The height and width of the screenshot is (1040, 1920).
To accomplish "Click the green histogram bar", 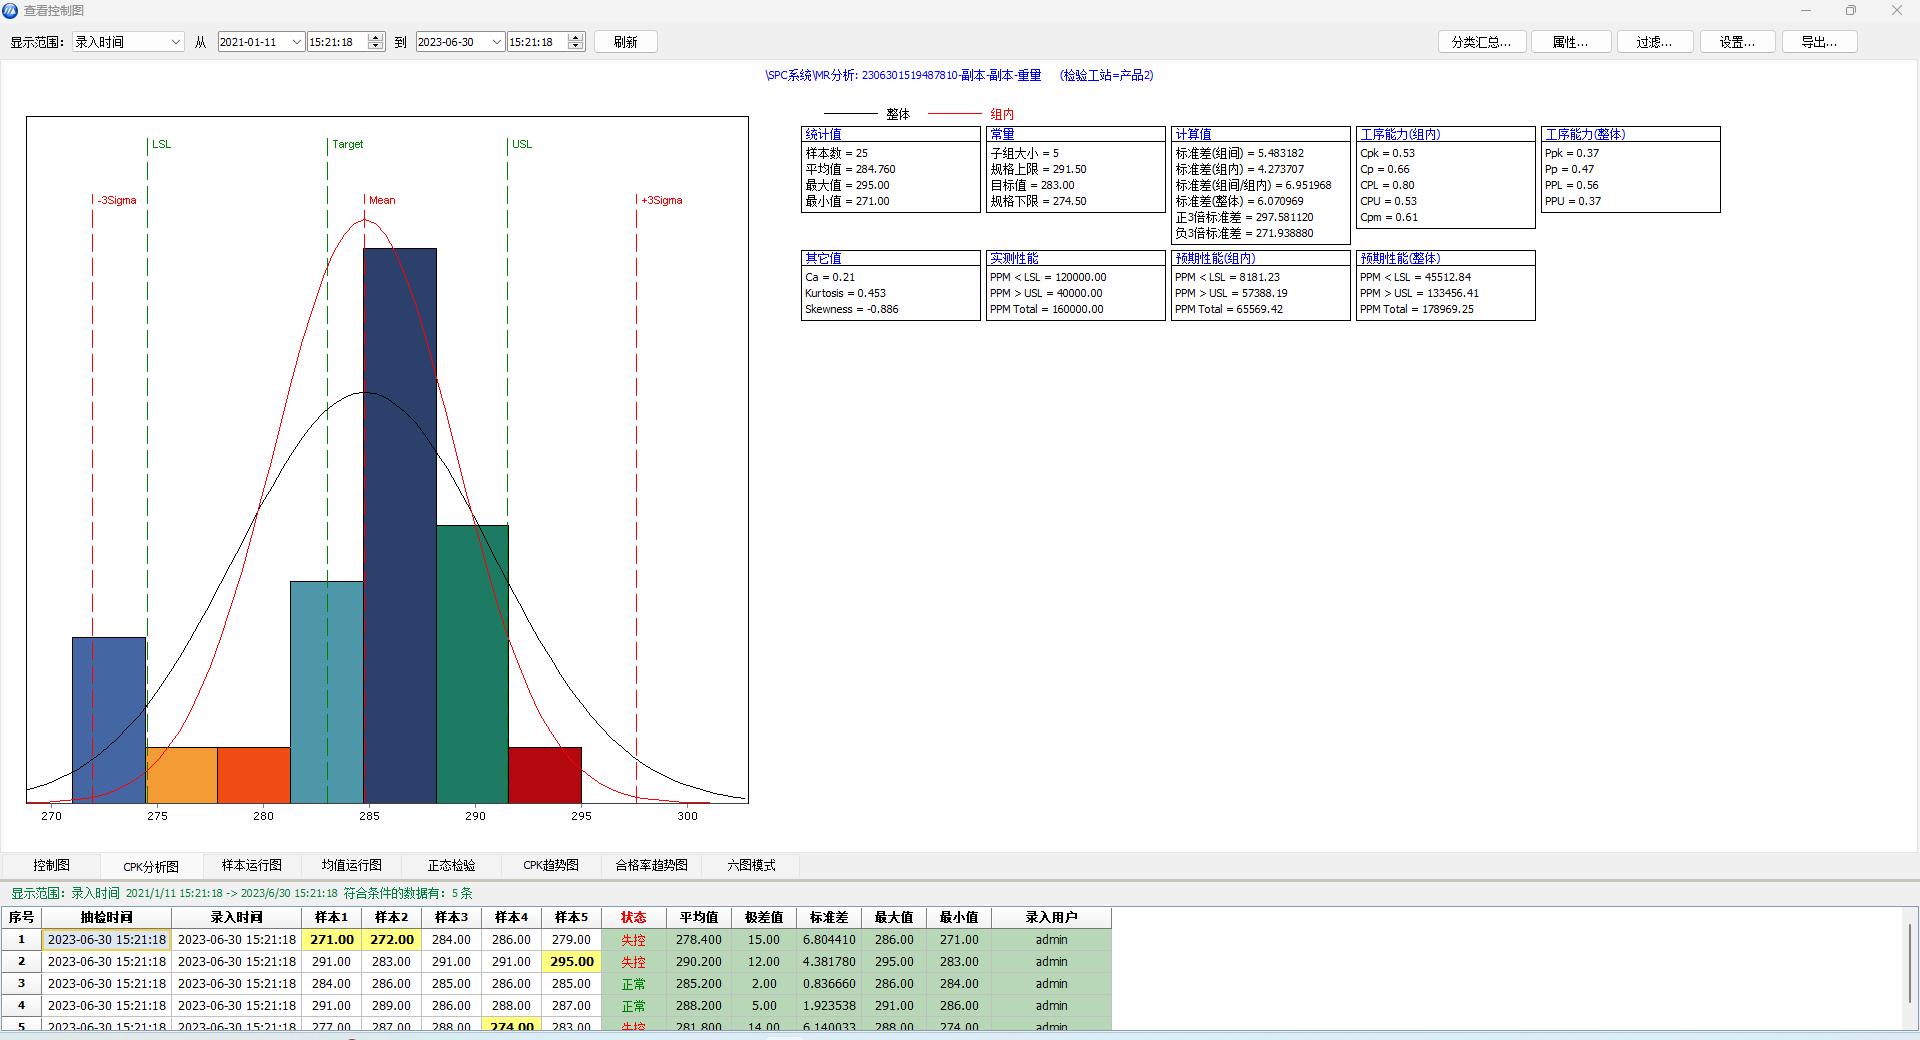I will [472, 664].
